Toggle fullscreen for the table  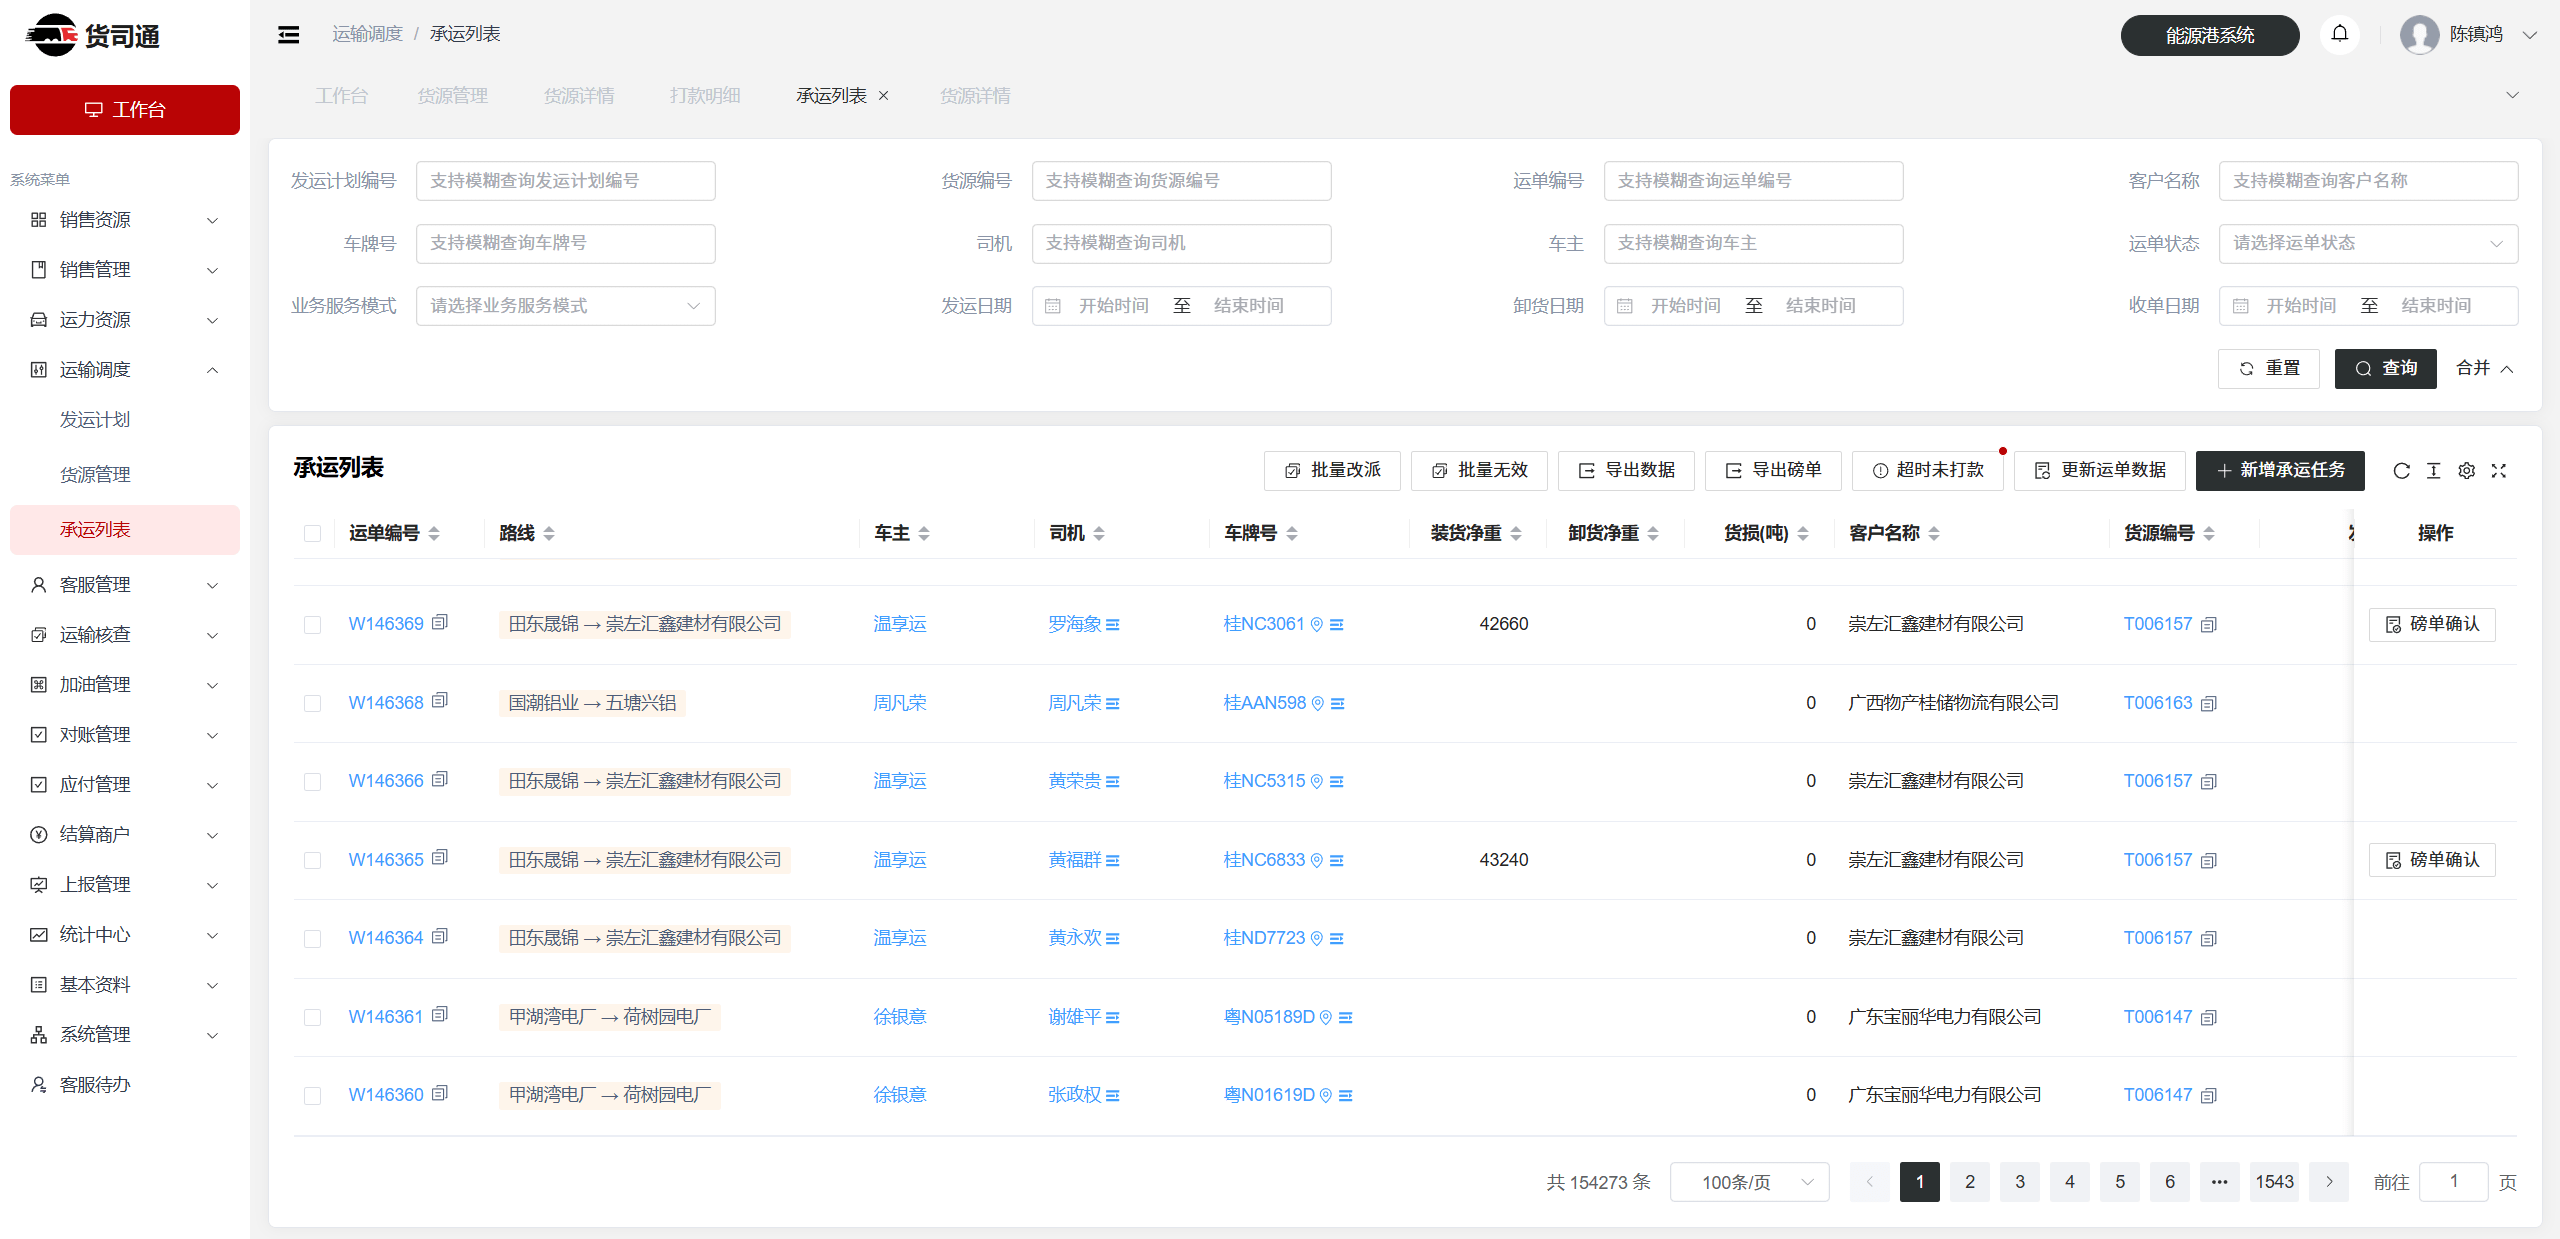pos(2499,471)
